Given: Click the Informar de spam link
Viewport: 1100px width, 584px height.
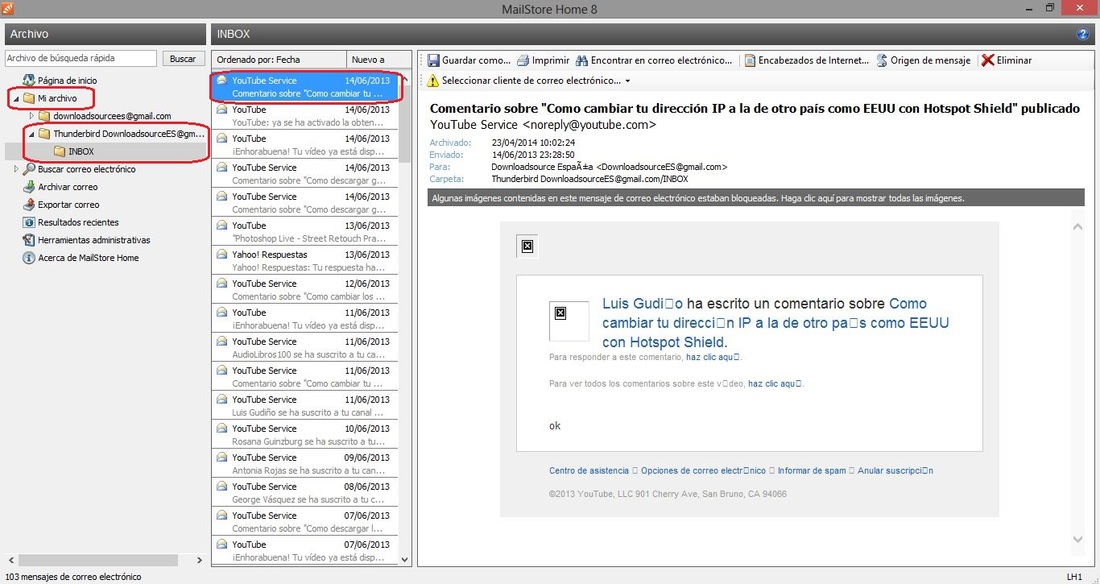Looking at the screenshot, I should (812, 470).
